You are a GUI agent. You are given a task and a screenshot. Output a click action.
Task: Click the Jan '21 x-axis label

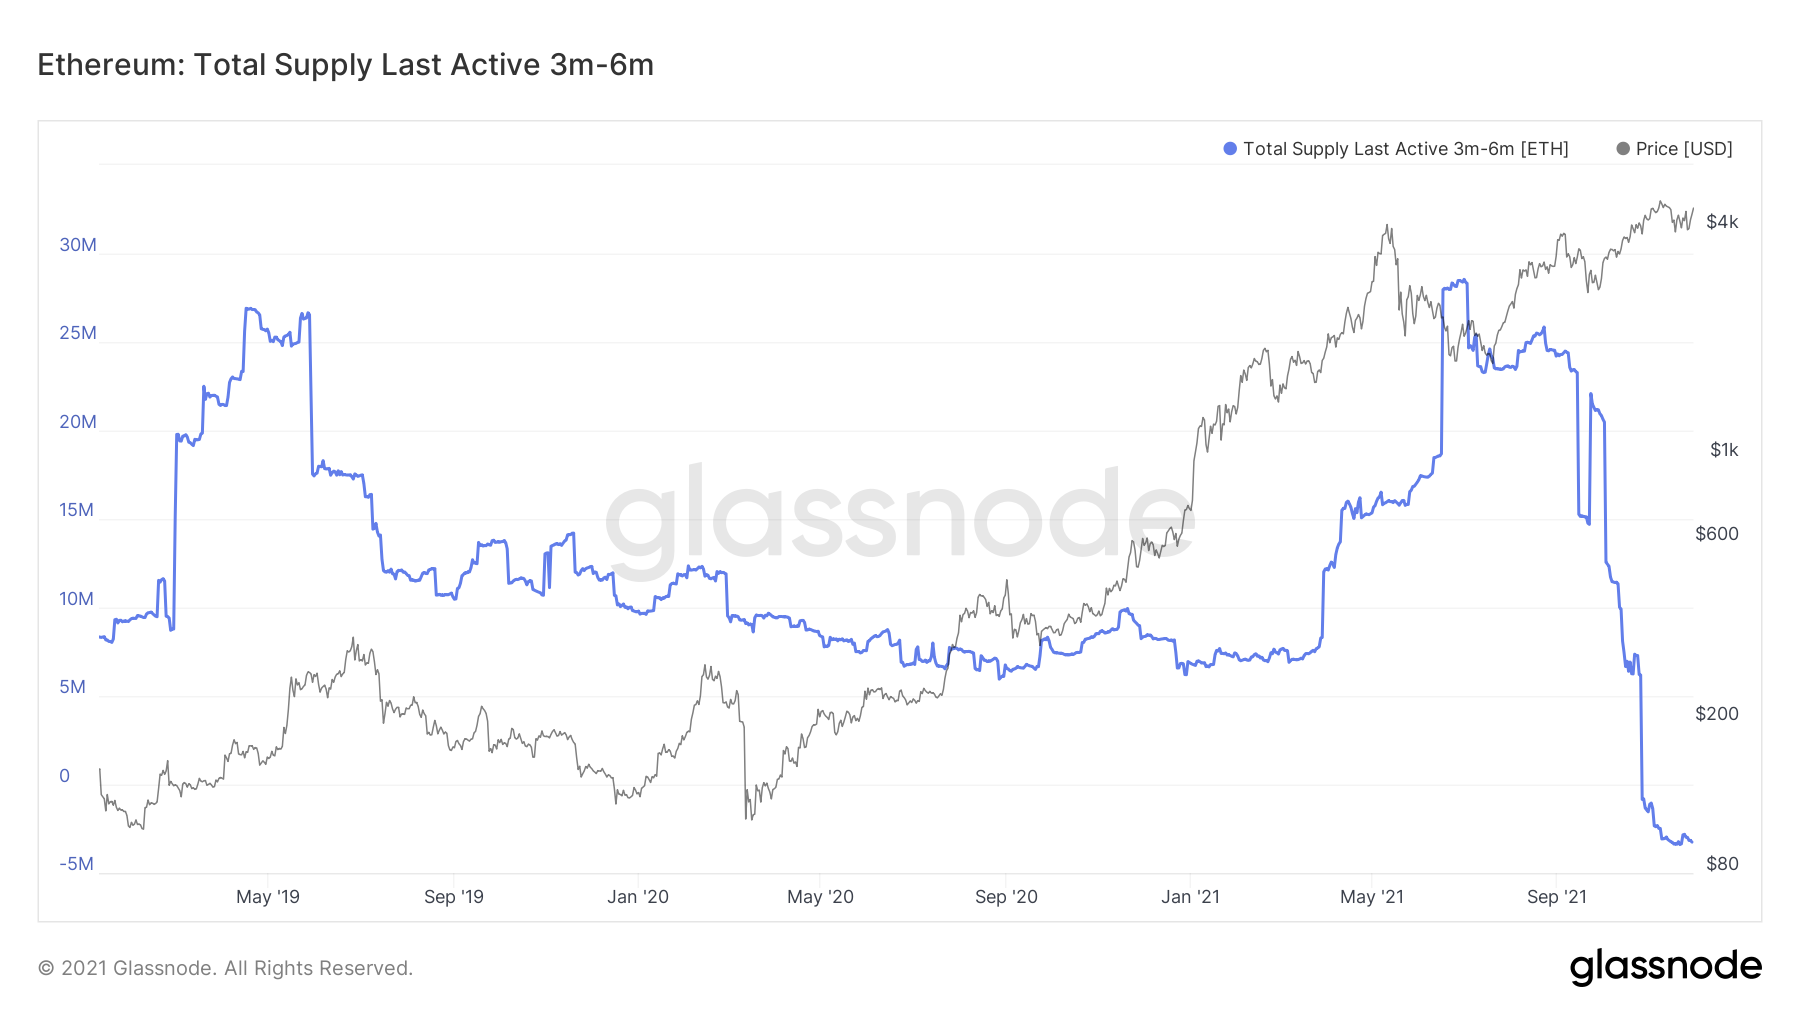pyautogui.click(x=1190, y=897)
